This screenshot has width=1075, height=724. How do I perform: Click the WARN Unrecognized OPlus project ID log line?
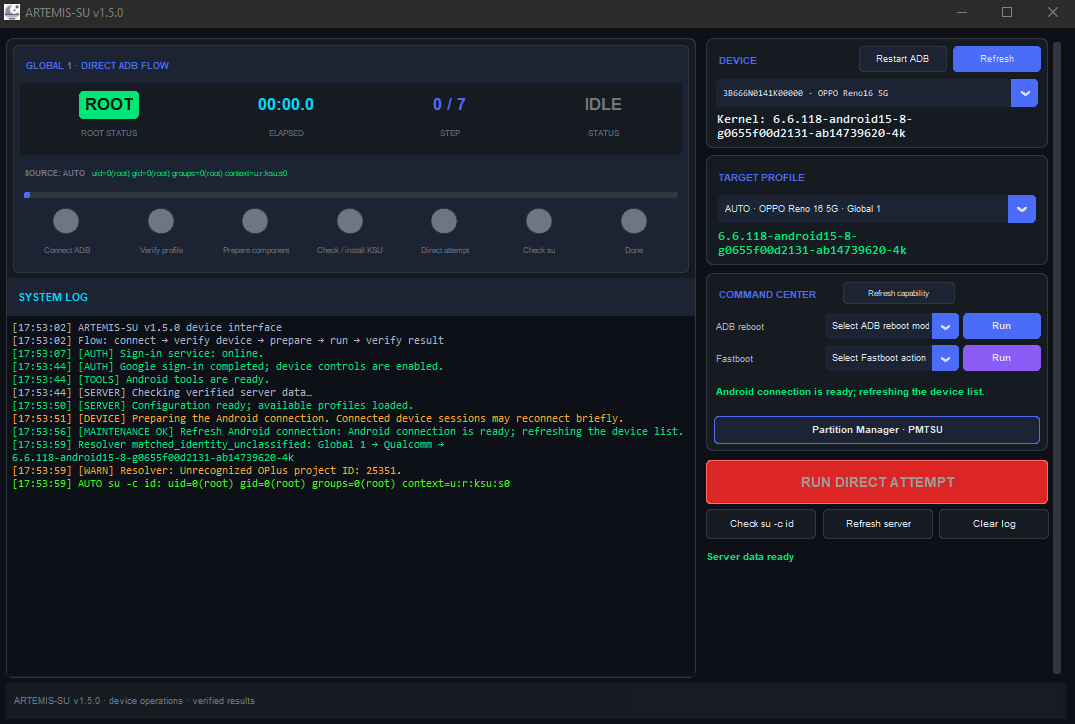point(207,471)
